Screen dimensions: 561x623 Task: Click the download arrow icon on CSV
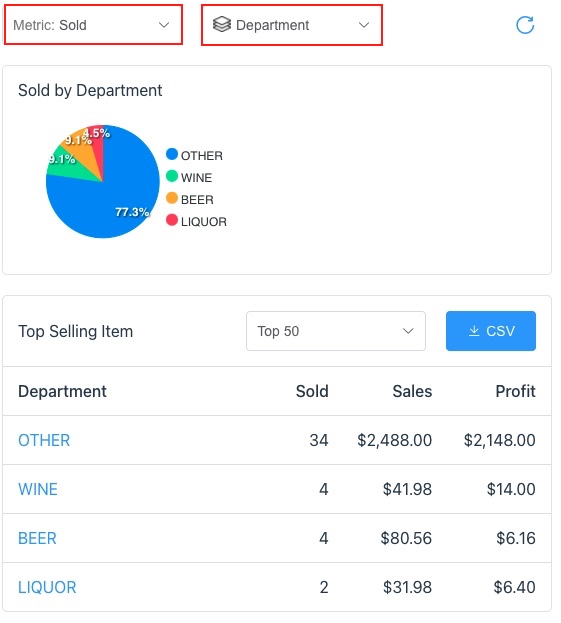point(474,331)
